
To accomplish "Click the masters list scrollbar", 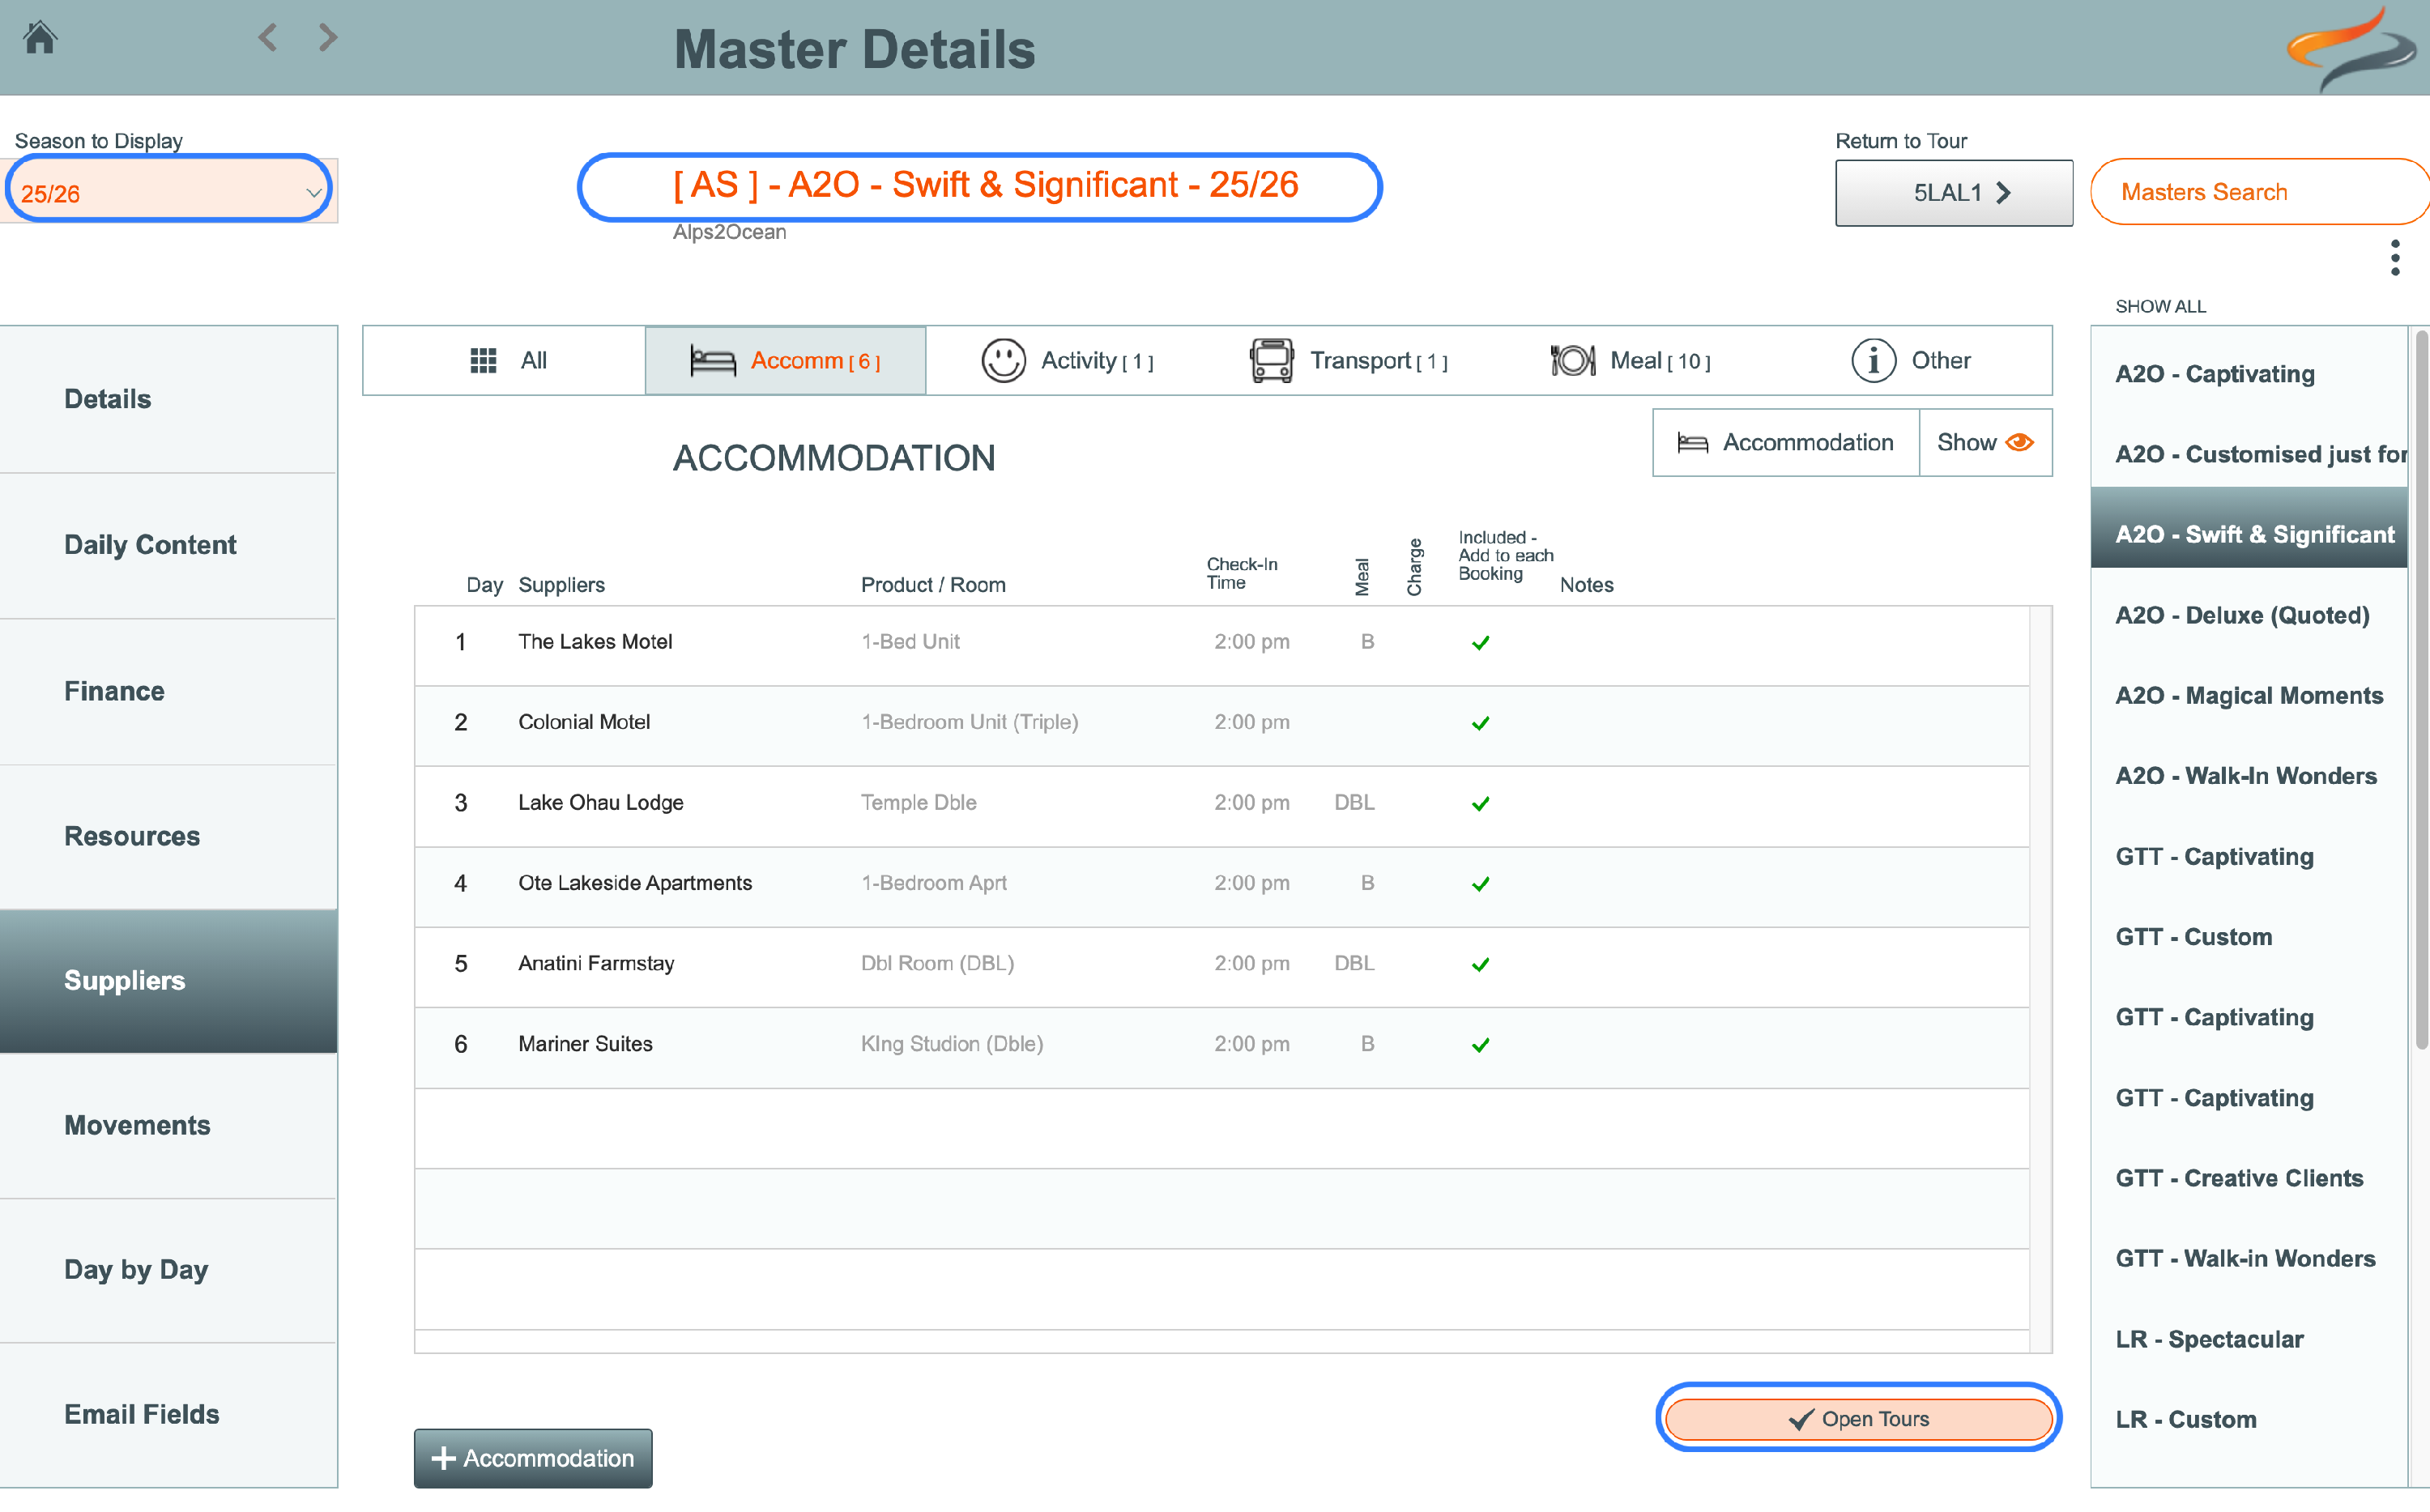I will tap(2420, 690).
